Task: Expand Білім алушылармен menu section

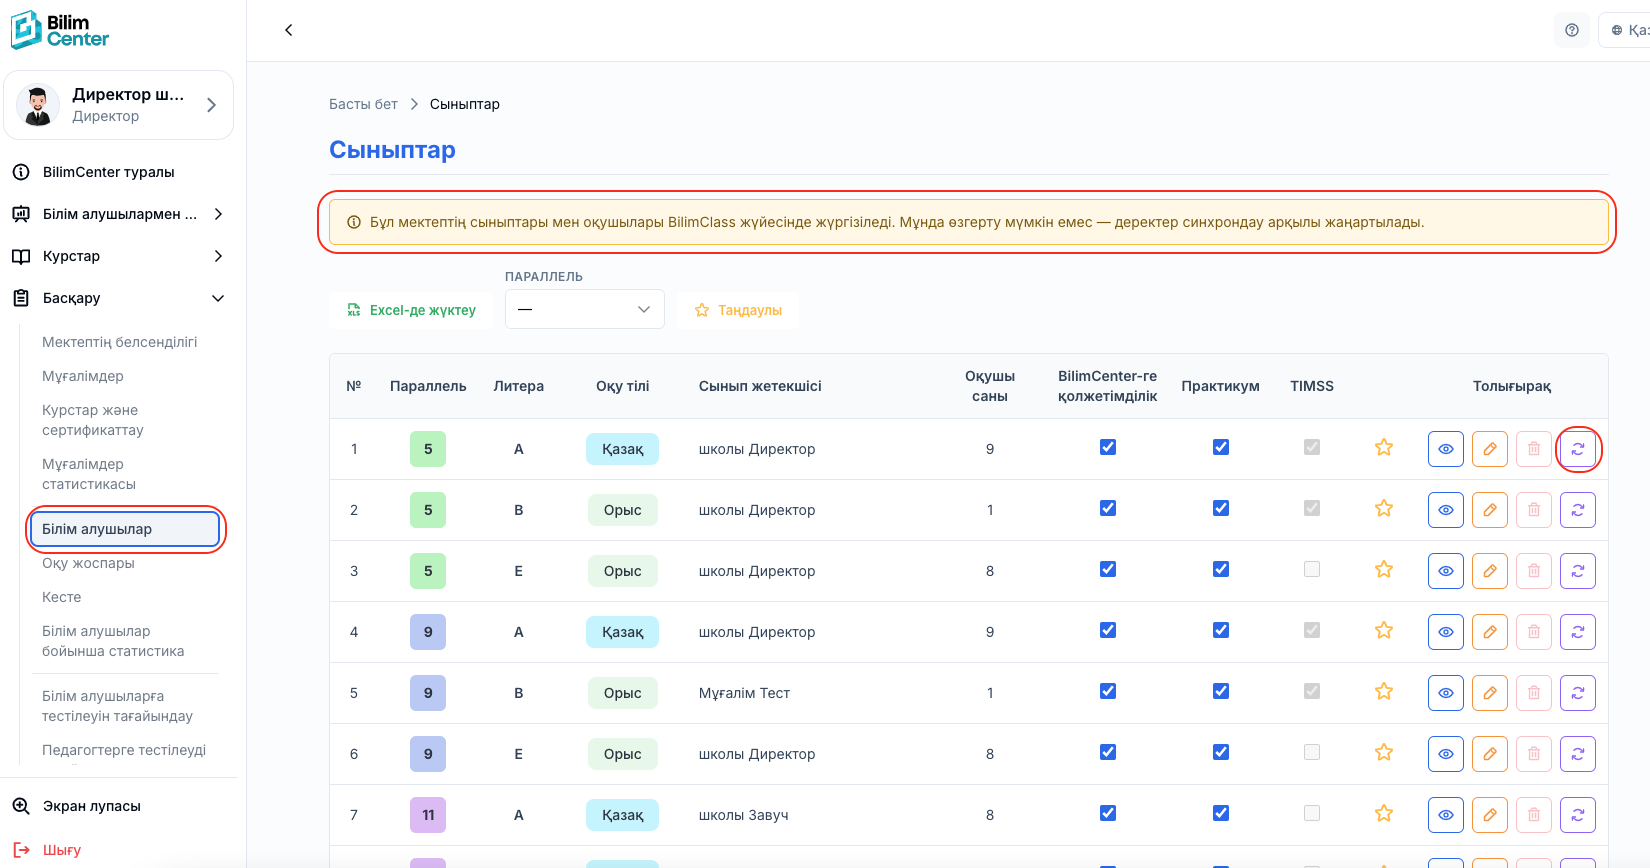Action: (x=119, y=214)
